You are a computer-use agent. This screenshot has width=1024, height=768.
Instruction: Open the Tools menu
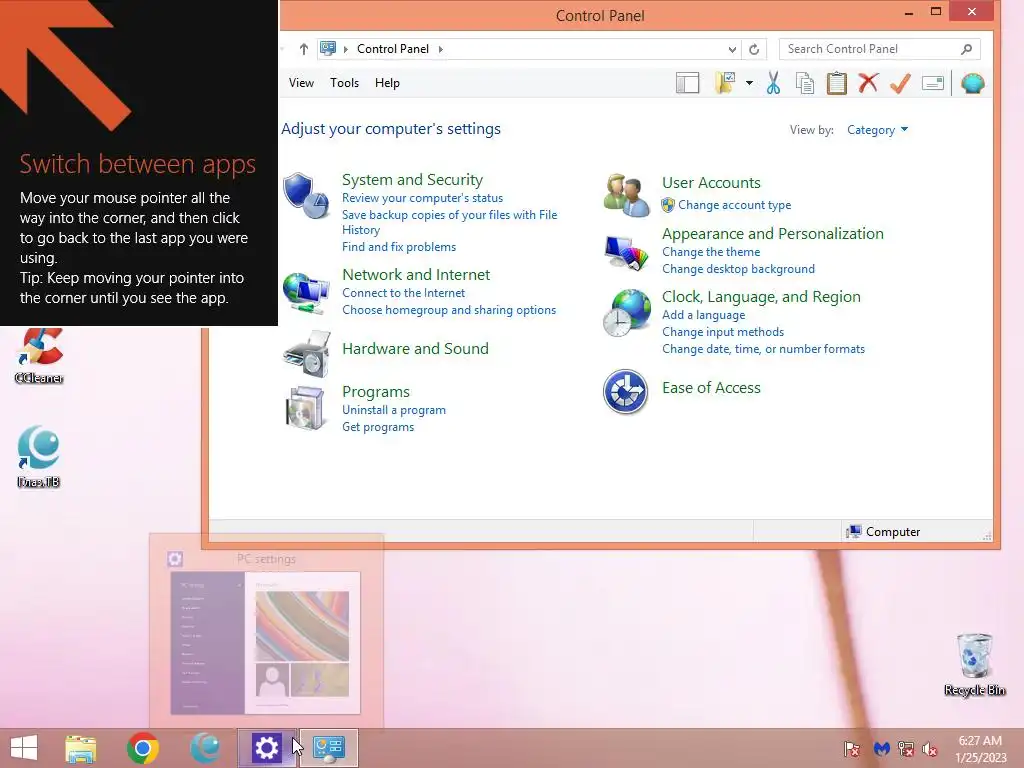coord(344,83)
